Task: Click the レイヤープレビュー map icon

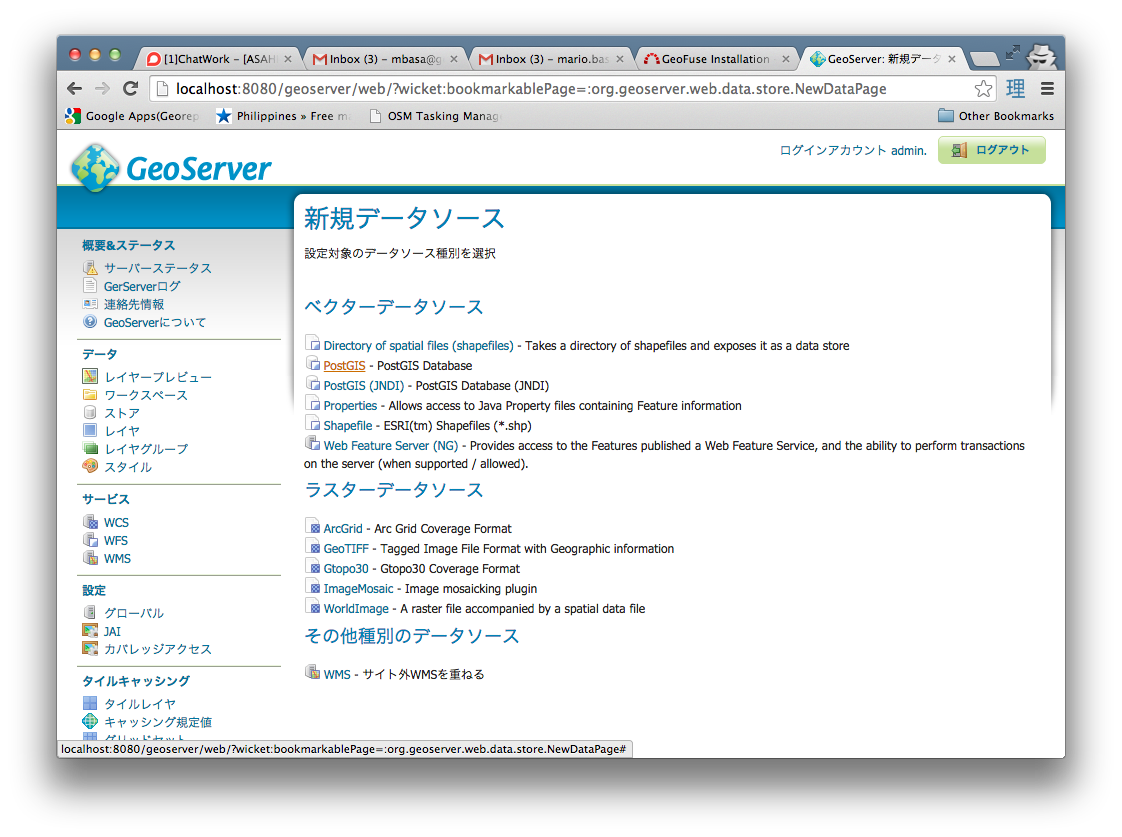Action: pos(90,376)
